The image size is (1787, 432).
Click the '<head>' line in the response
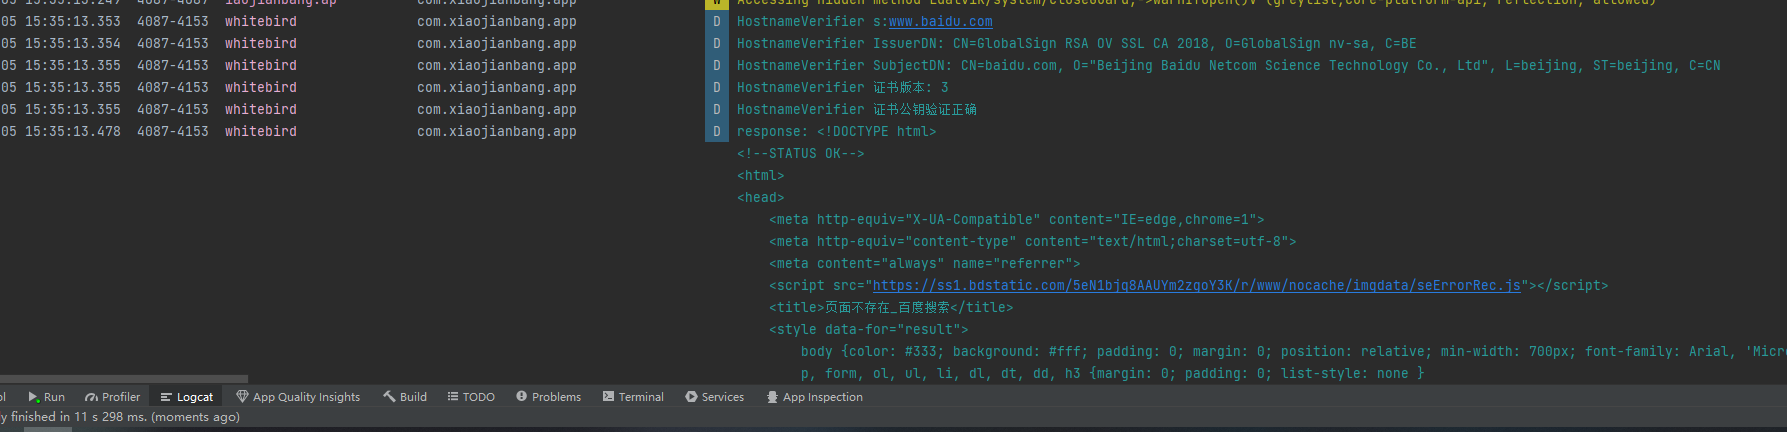tap(761, 197)
